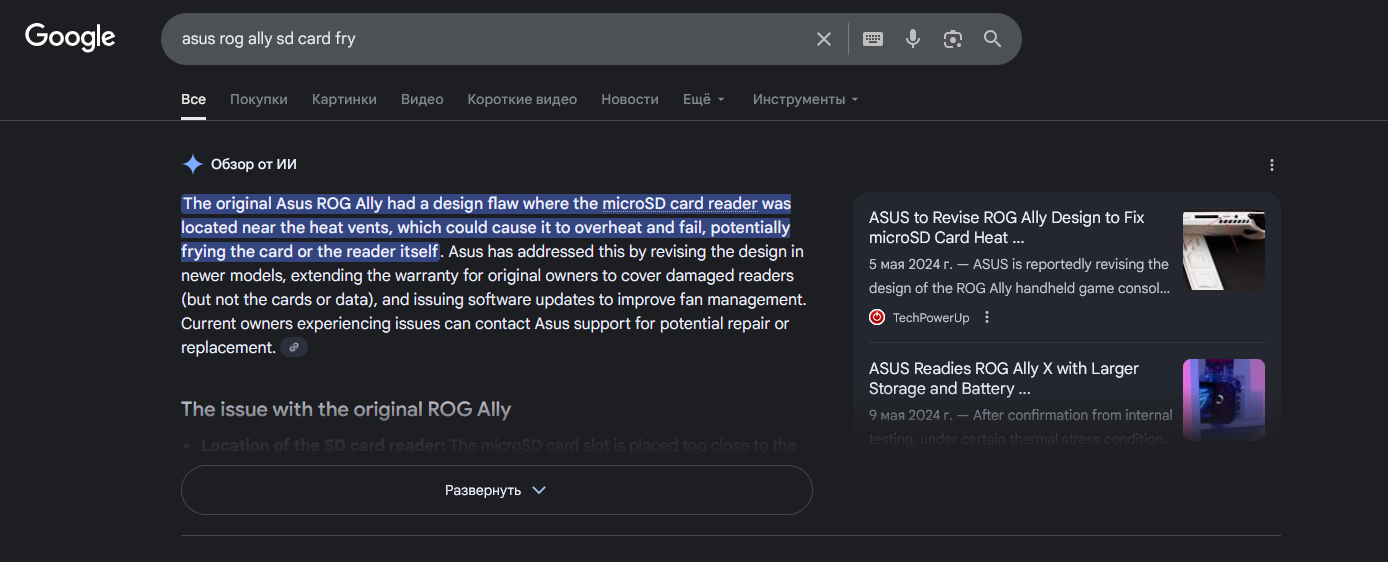Clear the search query with X icon
This screenshot has height=562, width=1388.
[824, 39]
